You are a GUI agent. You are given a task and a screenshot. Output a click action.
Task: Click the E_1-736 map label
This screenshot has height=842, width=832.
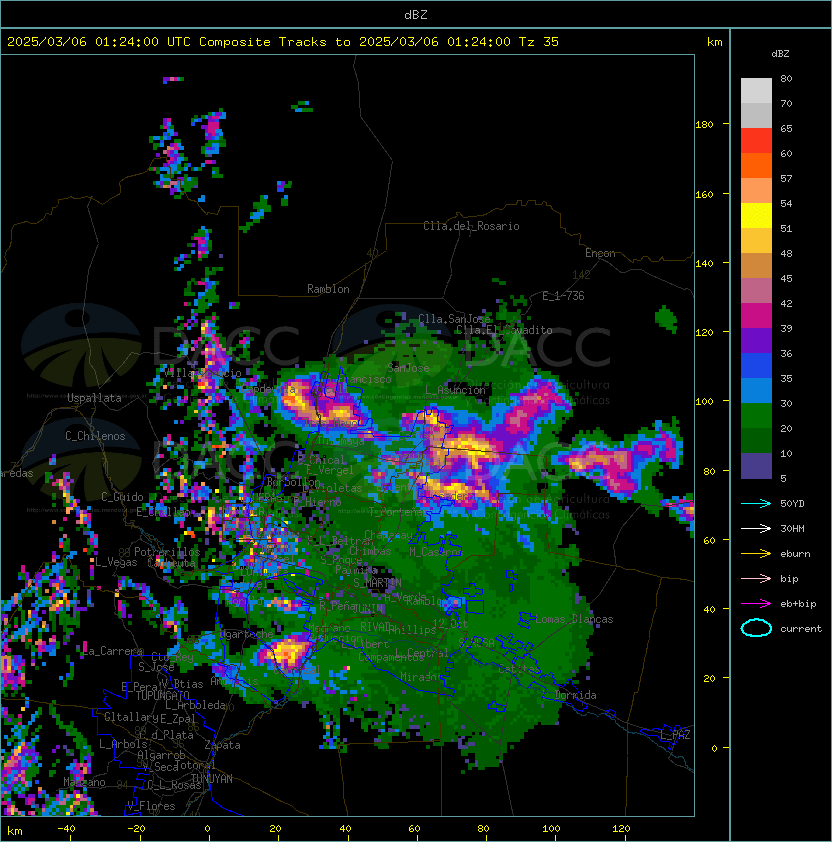click(563, 296)
